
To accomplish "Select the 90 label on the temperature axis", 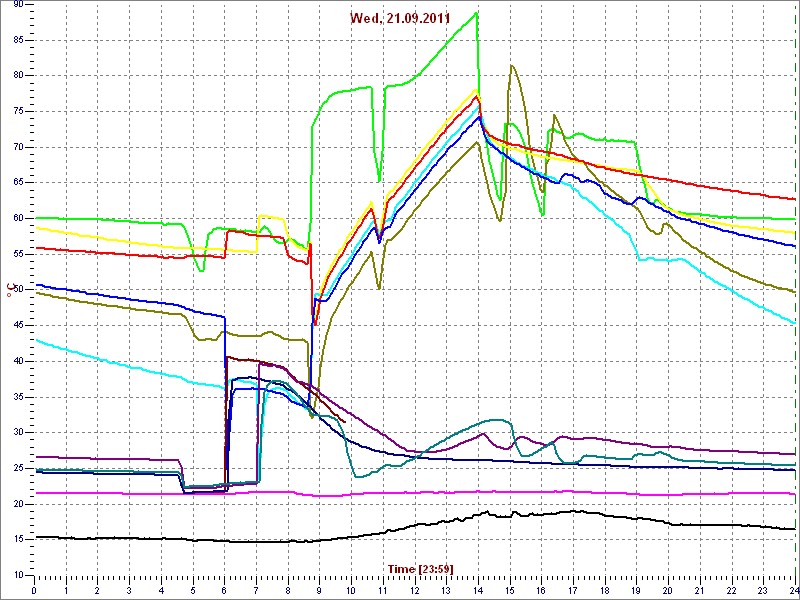I will [18, 5].
